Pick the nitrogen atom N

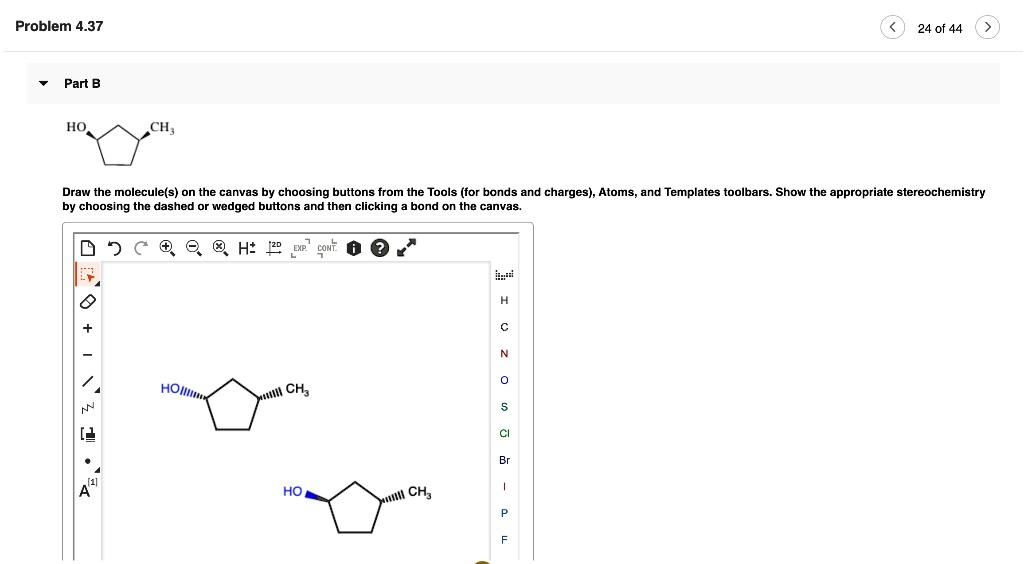coord(504,354)
